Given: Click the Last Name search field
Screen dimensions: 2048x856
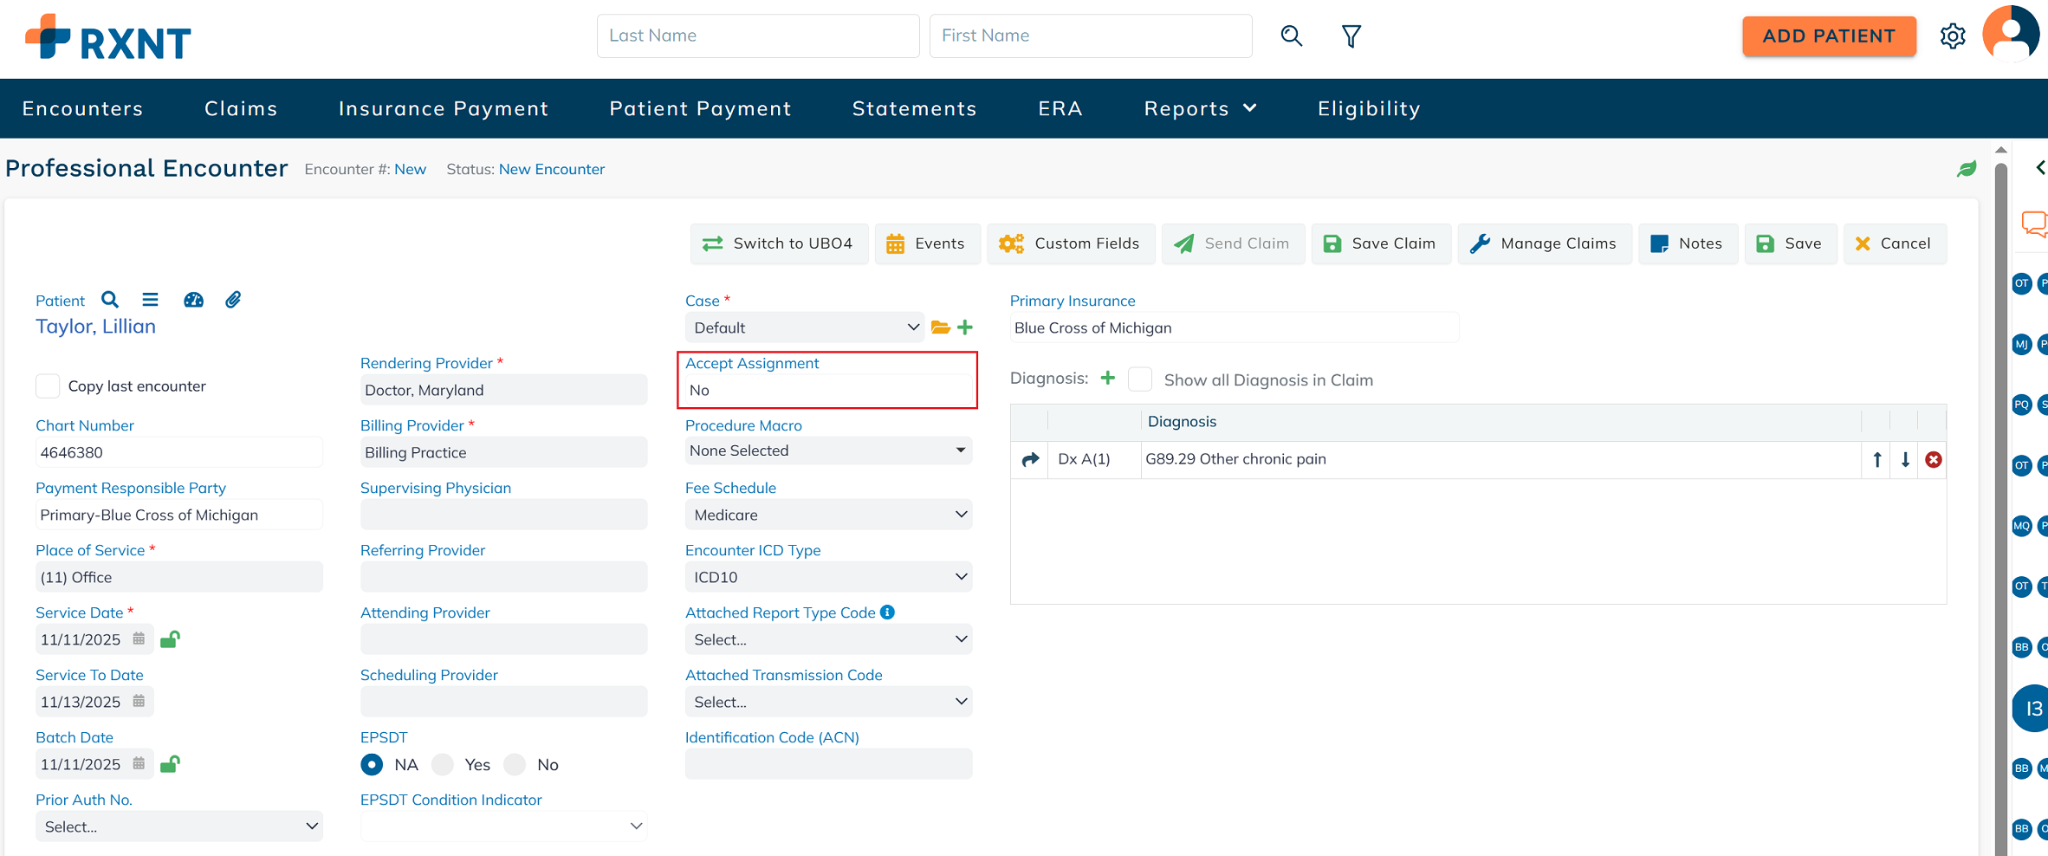Looking at the screenshot, I should (x=757, y=36).
